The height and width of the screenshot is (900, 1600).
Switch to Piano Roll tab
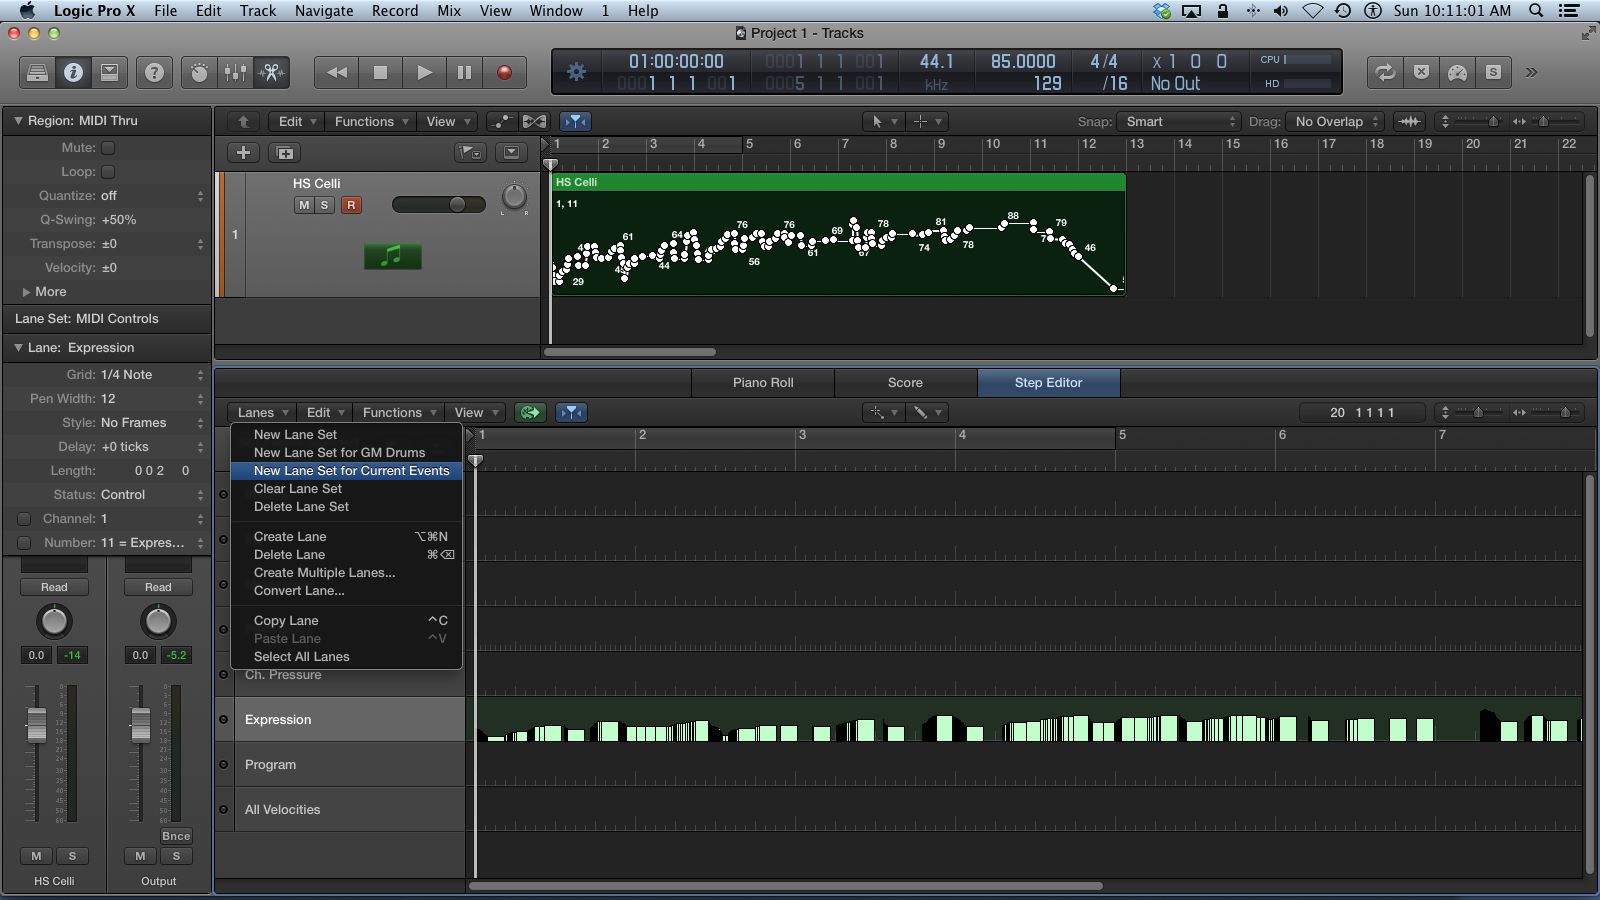tap(763, 382)
